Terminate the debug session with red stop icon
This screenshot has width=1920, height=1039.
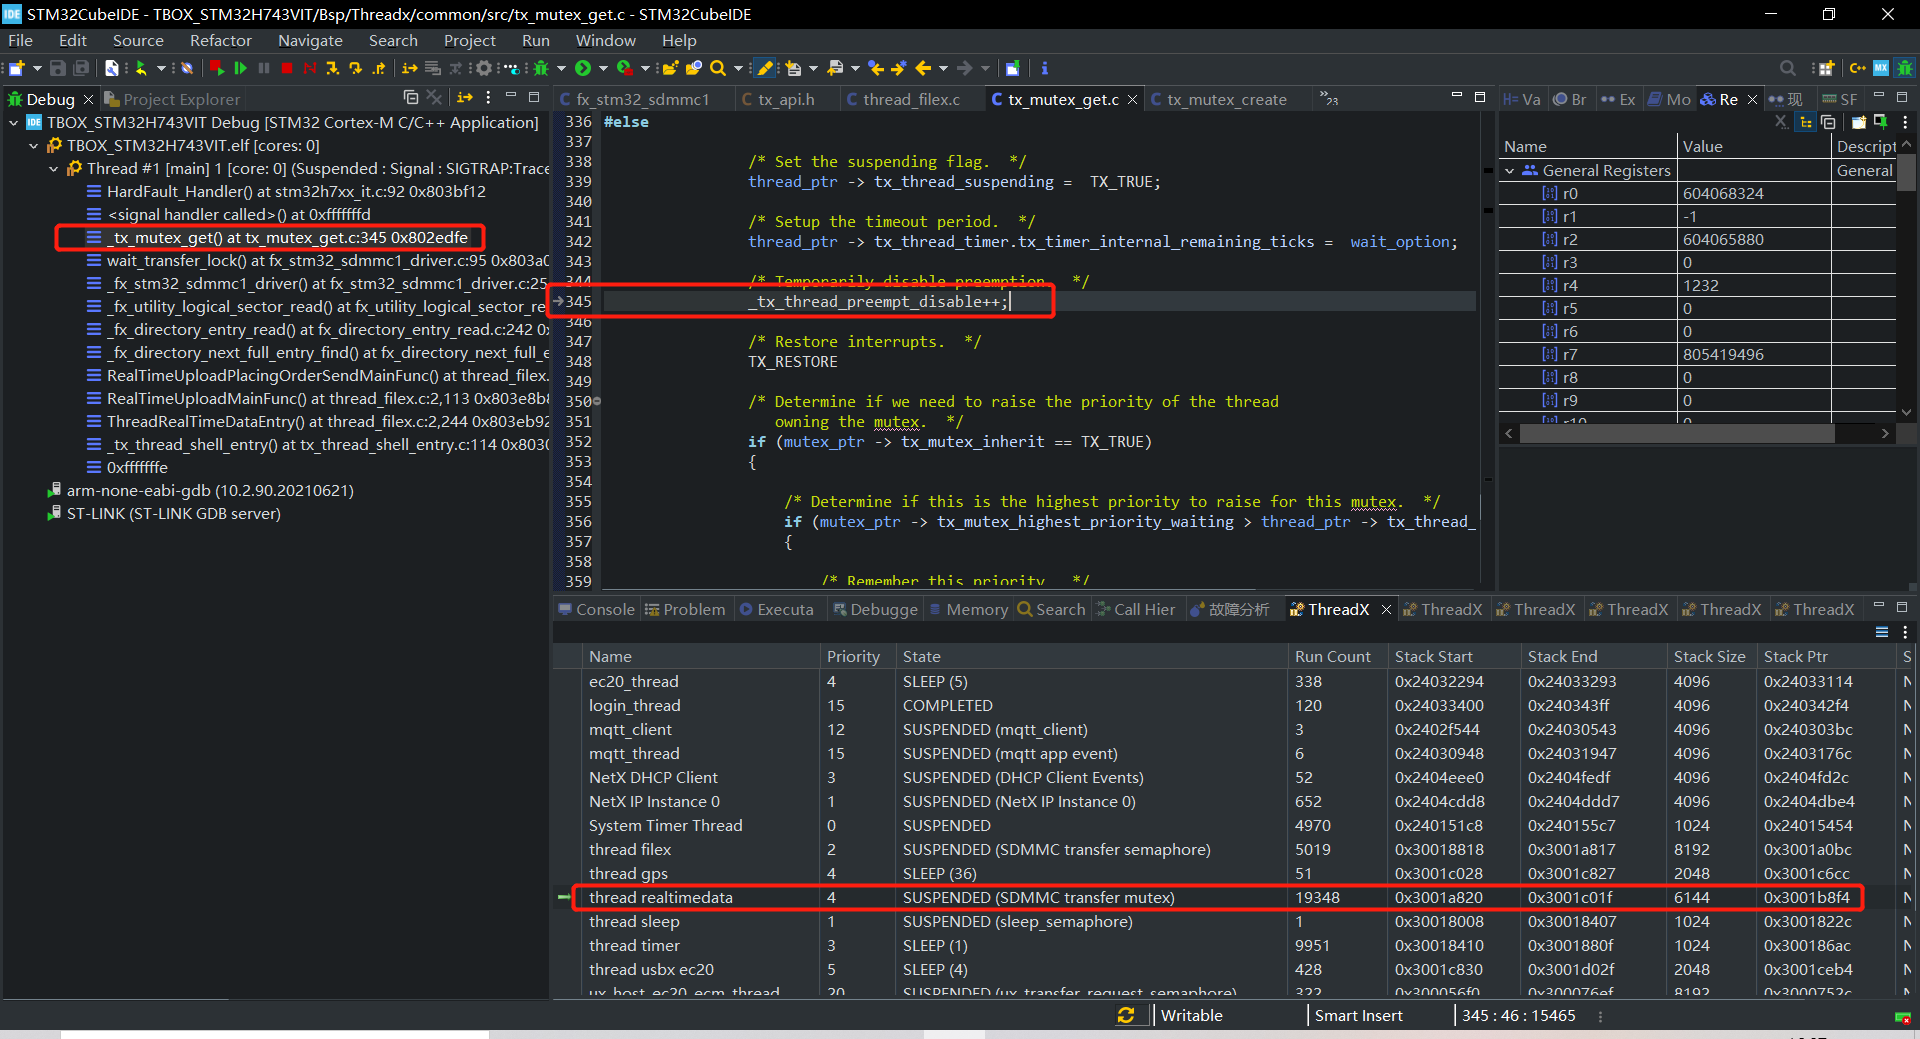pos(287,68)
